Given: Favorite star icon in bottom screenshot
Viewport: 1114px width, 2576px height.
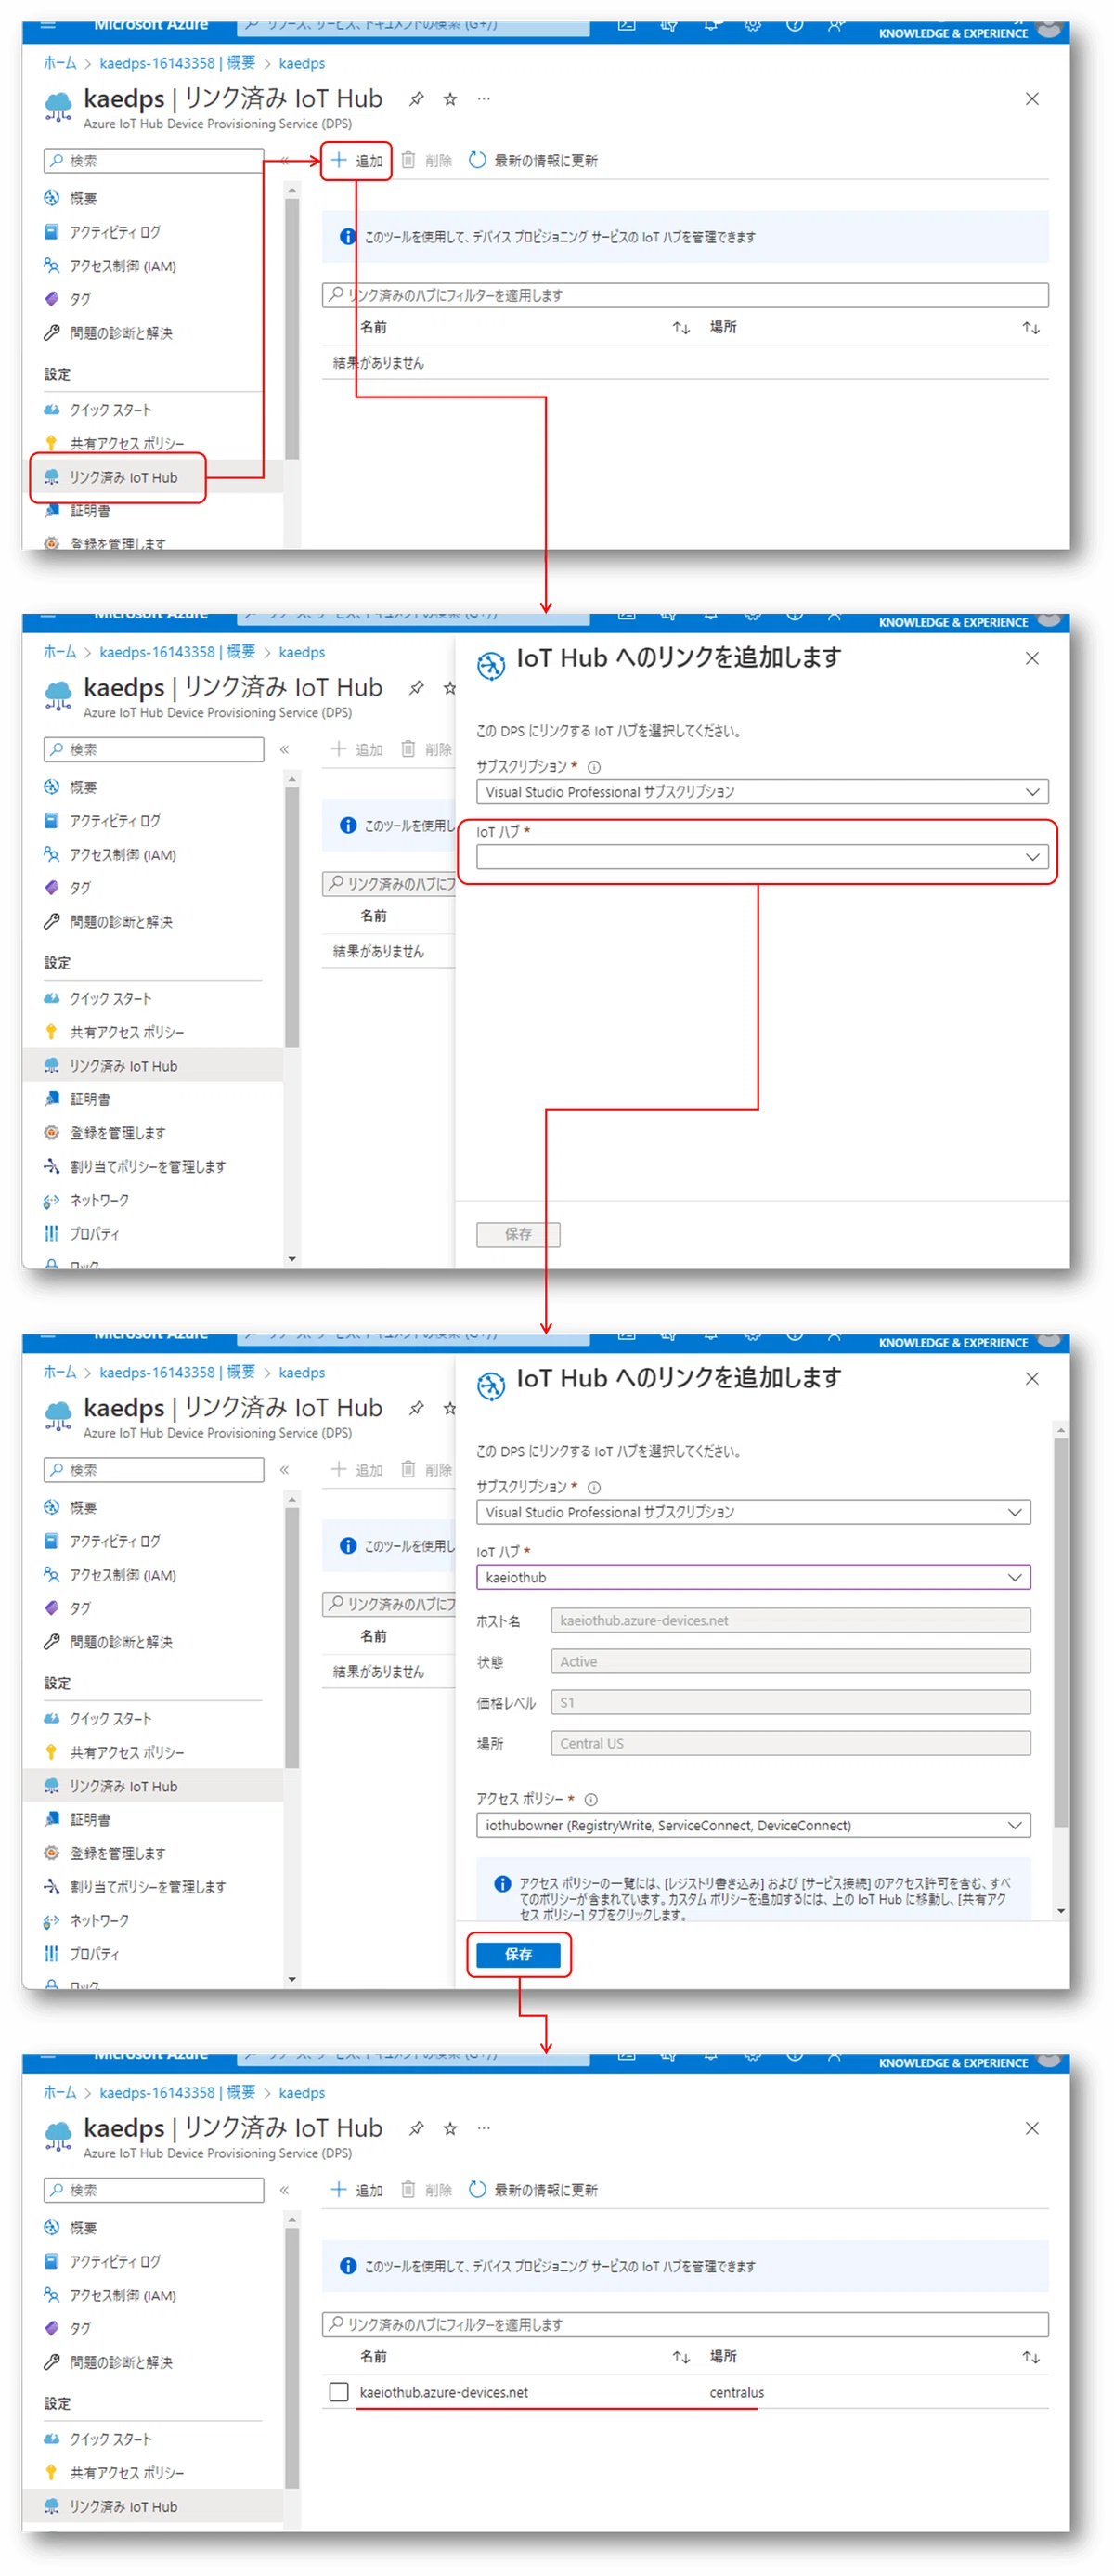Looking at the screenshot, I should click(x=450, y=2128).
